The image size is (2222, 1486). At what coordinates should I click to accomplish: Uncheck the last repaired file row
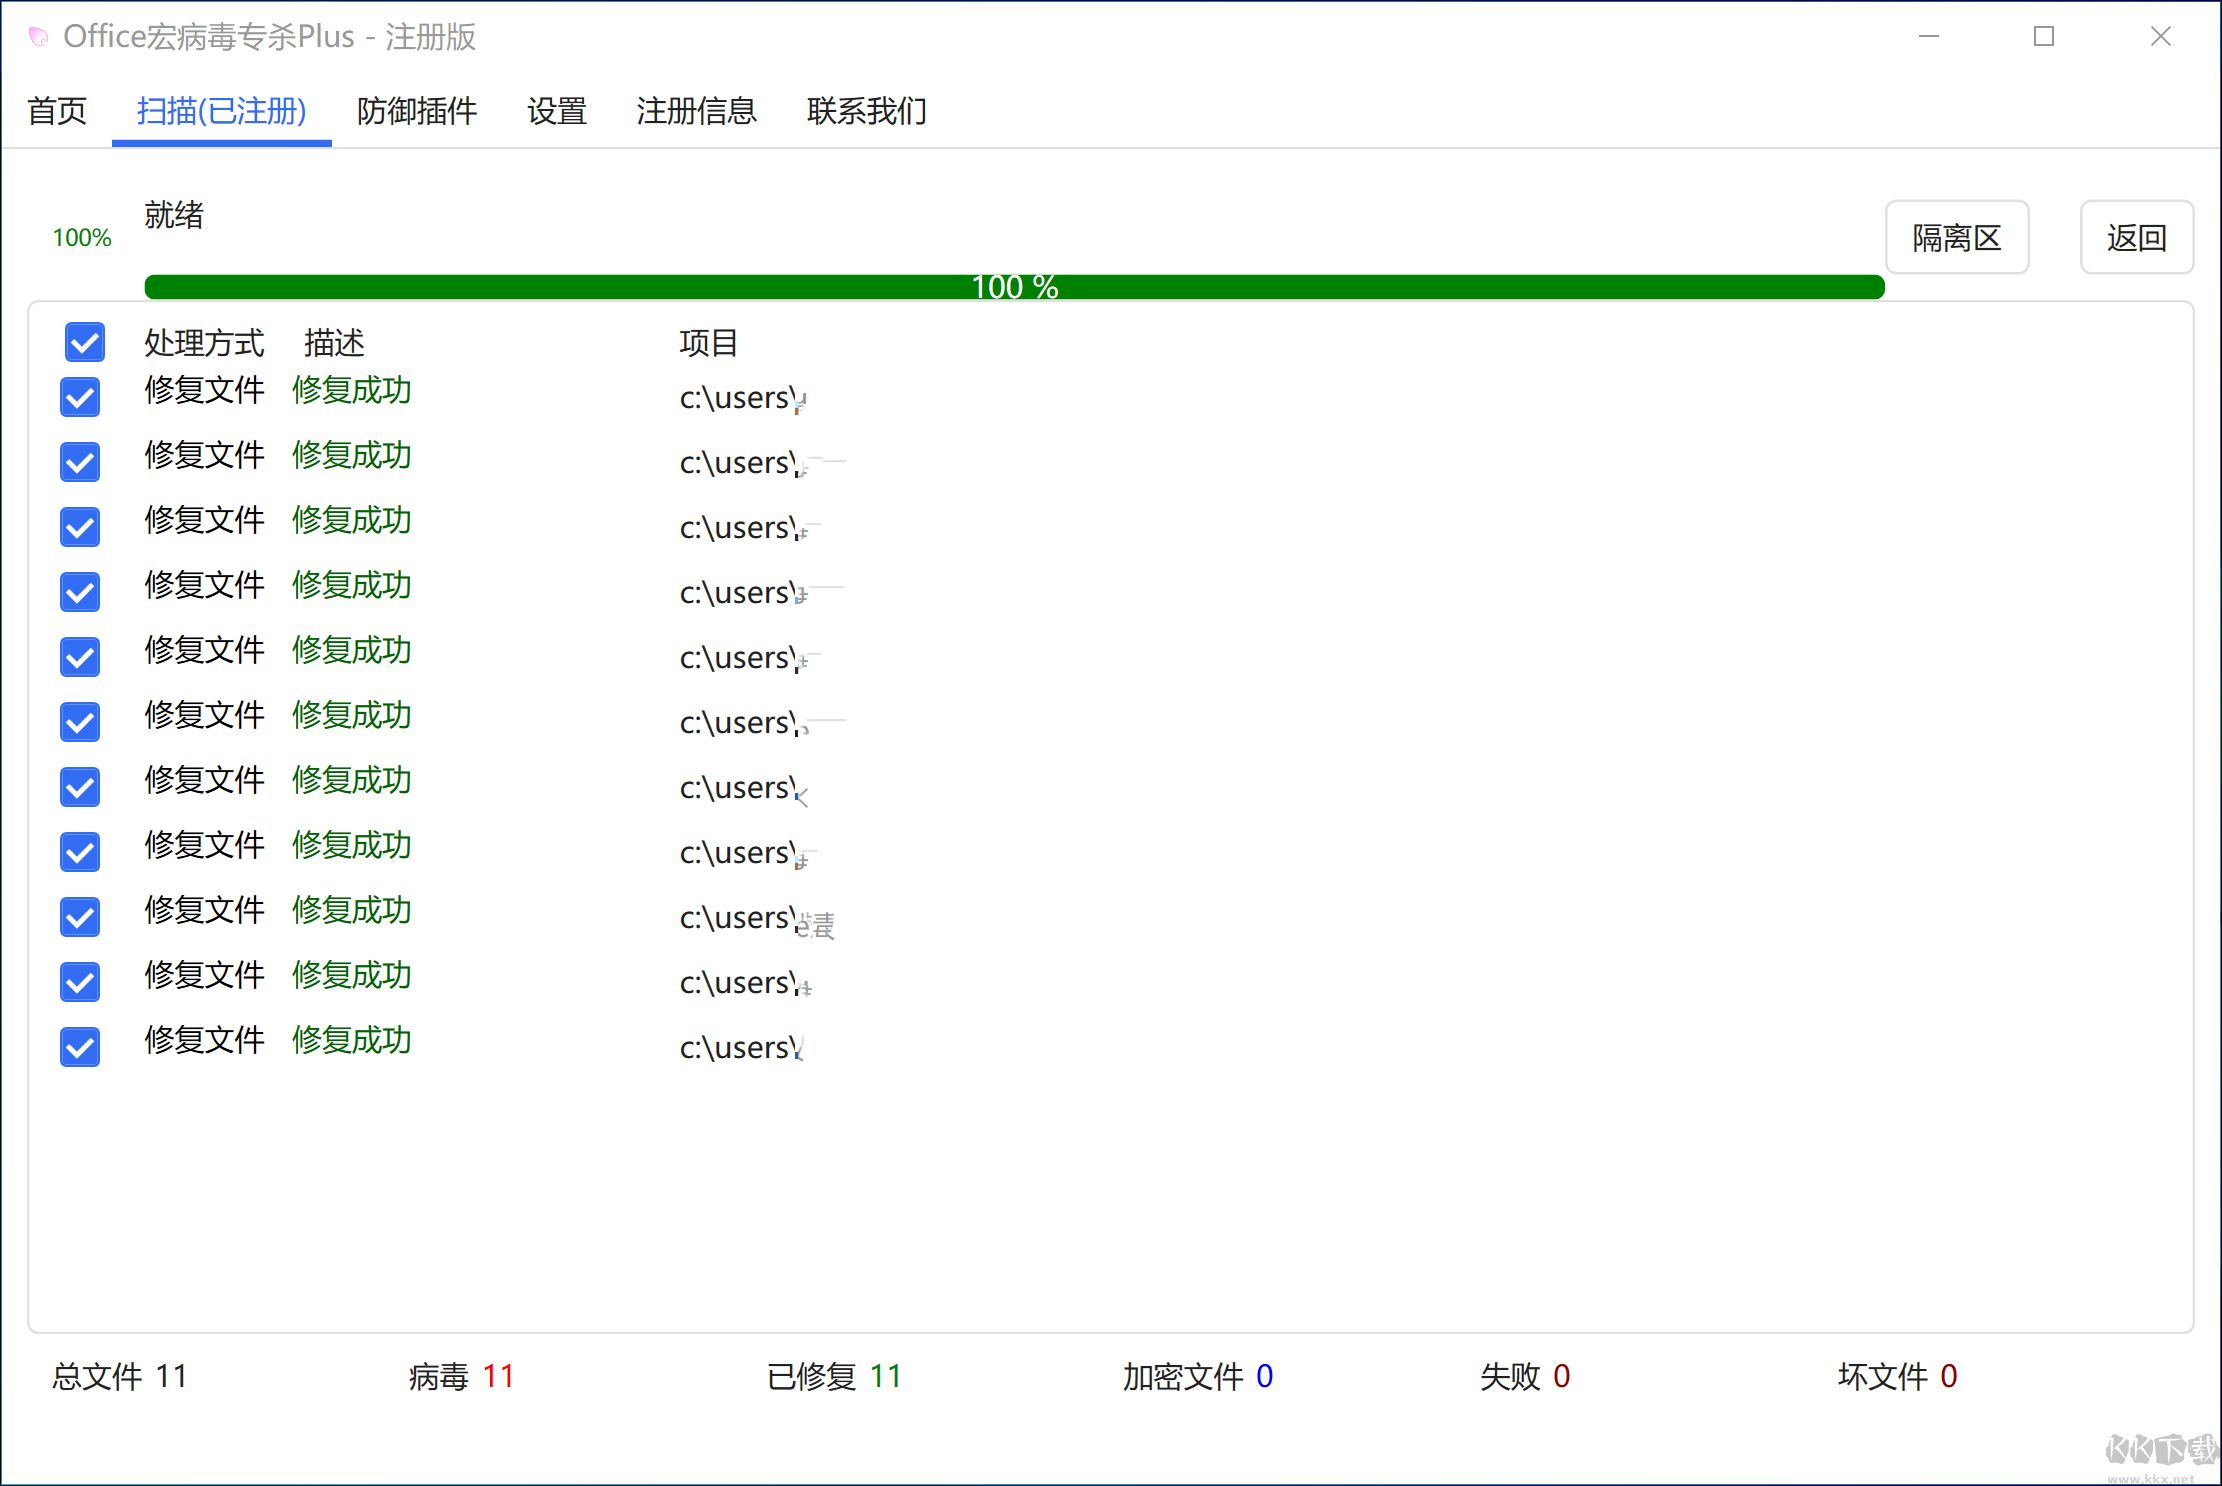80,1047
